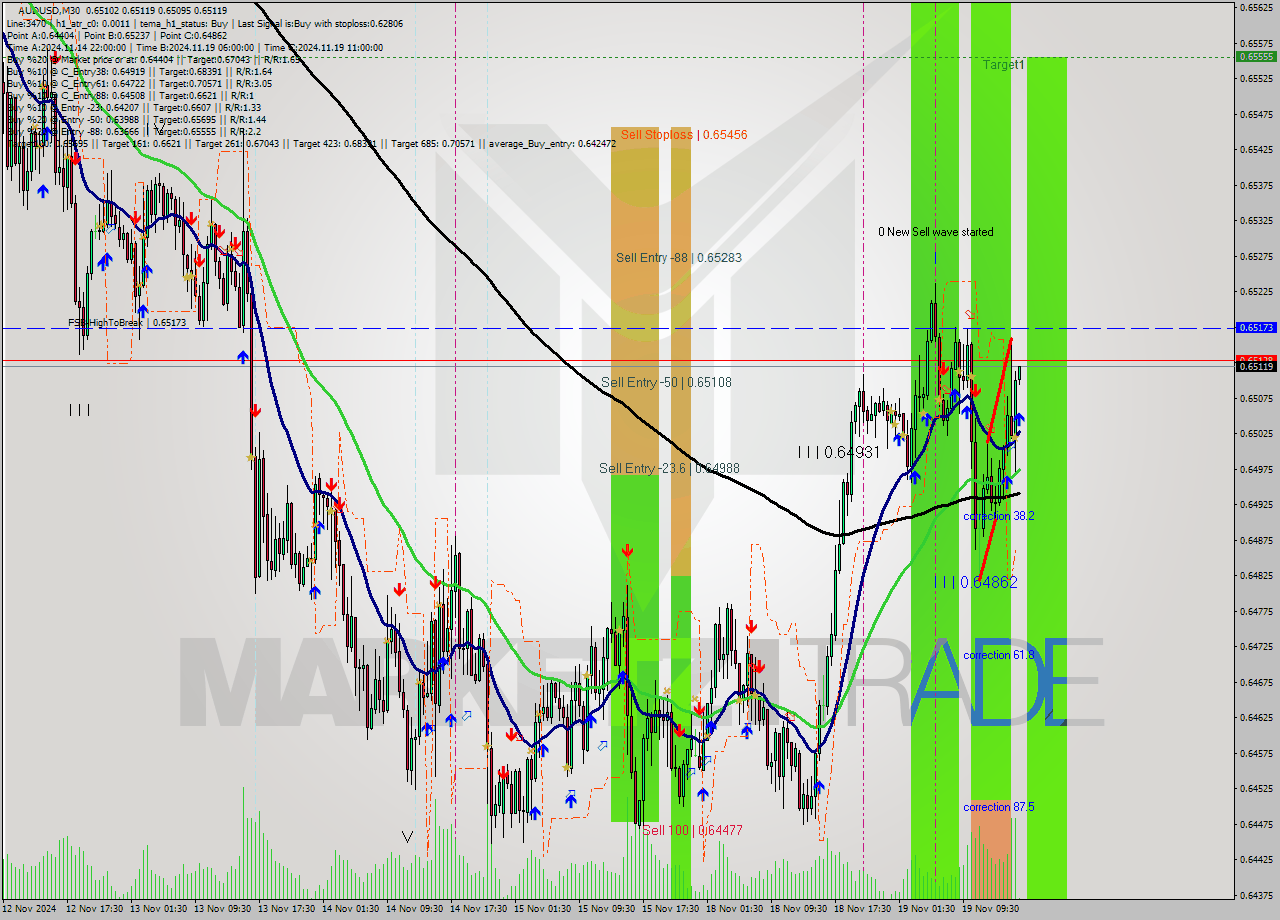This screenshot has height=920, width=1280.
Task: Click the 0.65475 price axis value
Action: 1257,114
